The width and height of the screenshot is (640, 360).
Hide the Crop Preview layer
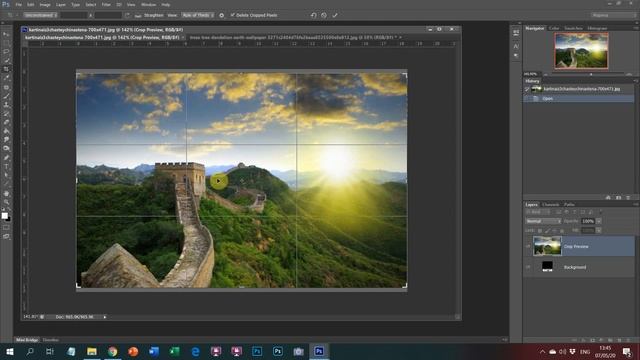point(528,247)
